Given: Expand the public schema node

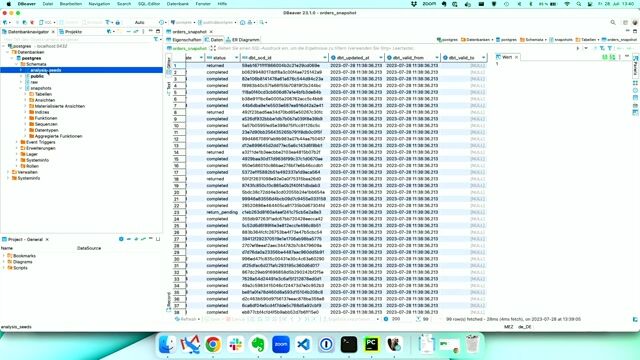Looking at the screenshot, I should 21,76.
